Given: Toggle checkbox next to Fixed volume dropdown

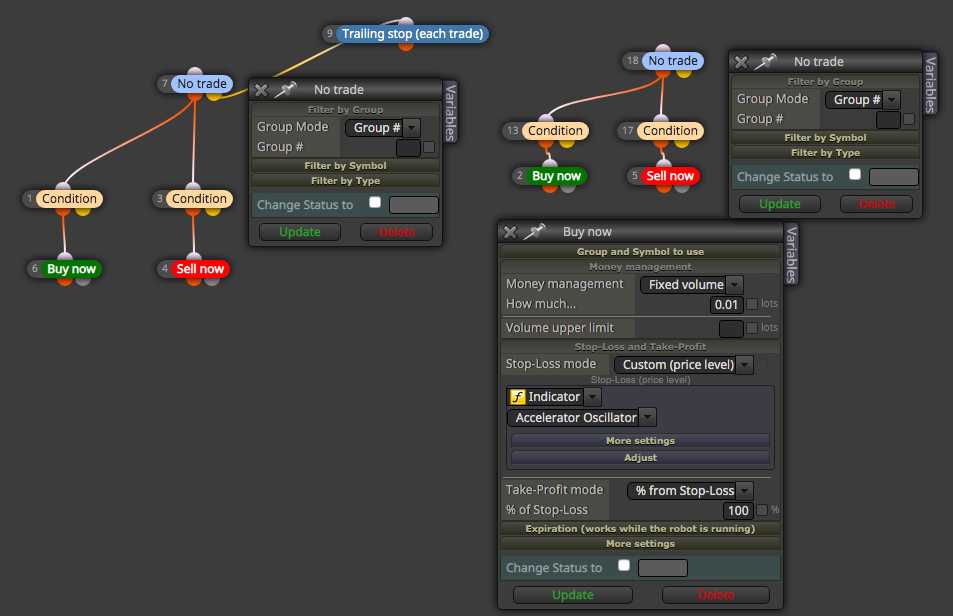Looking at the screenshot, I should tap(752, 284).
